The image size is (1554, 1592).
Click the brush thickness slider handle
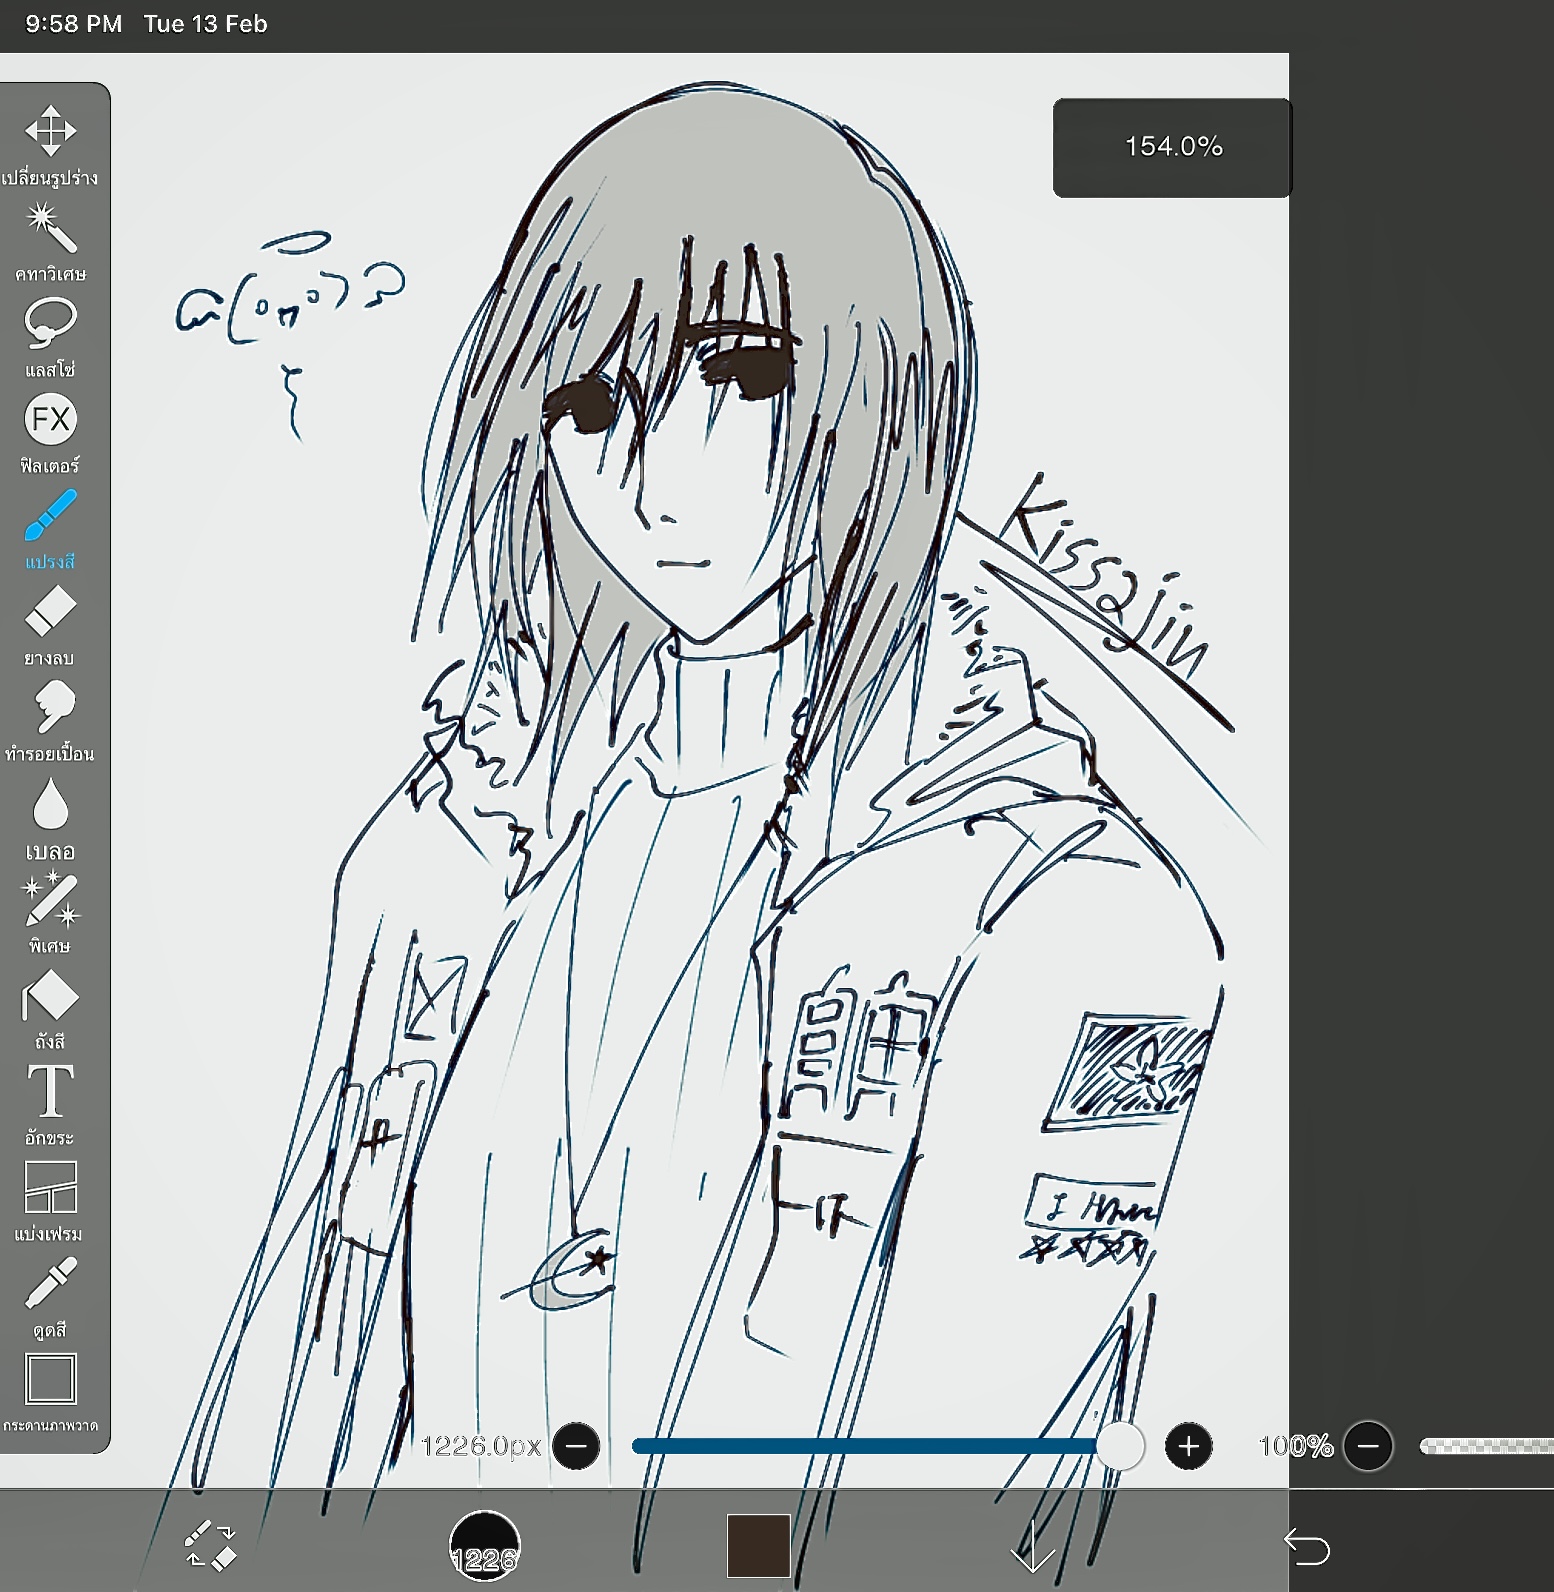(1119, 1446)
